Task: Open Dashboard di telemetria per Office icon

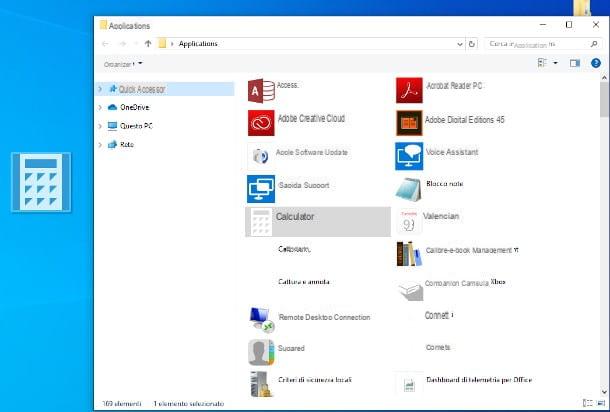Action: tap(409, 385)
